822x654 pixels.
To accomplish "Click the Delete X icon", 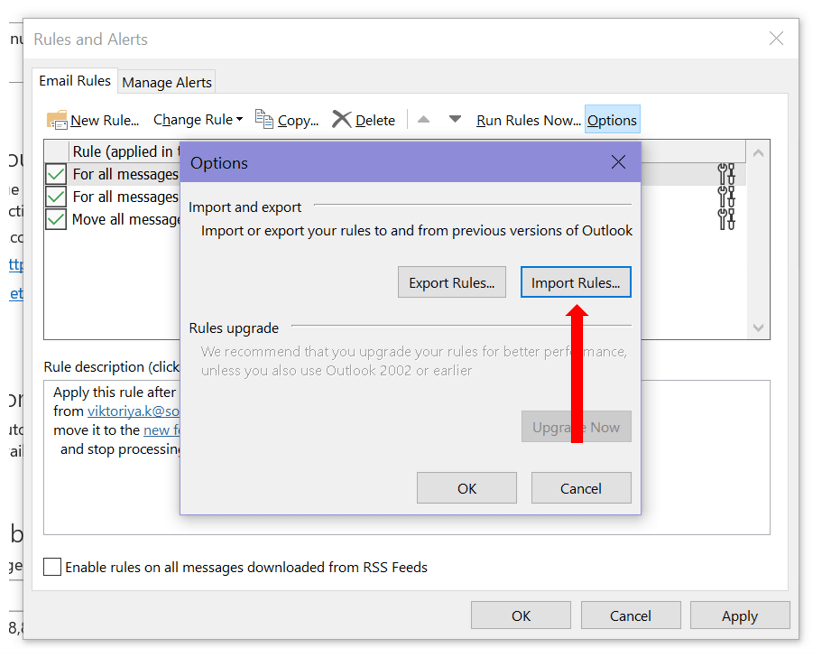I will (x=342, y=120).
